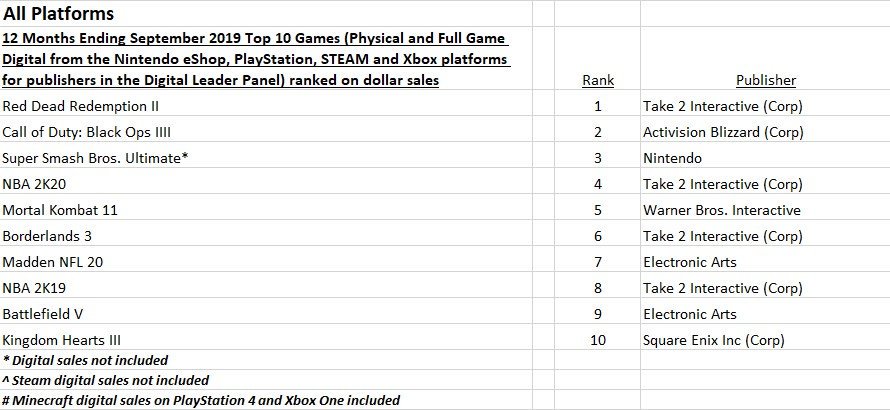Viewport: 890px width, 410px height.
Task: Select the "Square Enix Inc (Corp)" cell
Action: pyautogui.click(x=714, y=340)
